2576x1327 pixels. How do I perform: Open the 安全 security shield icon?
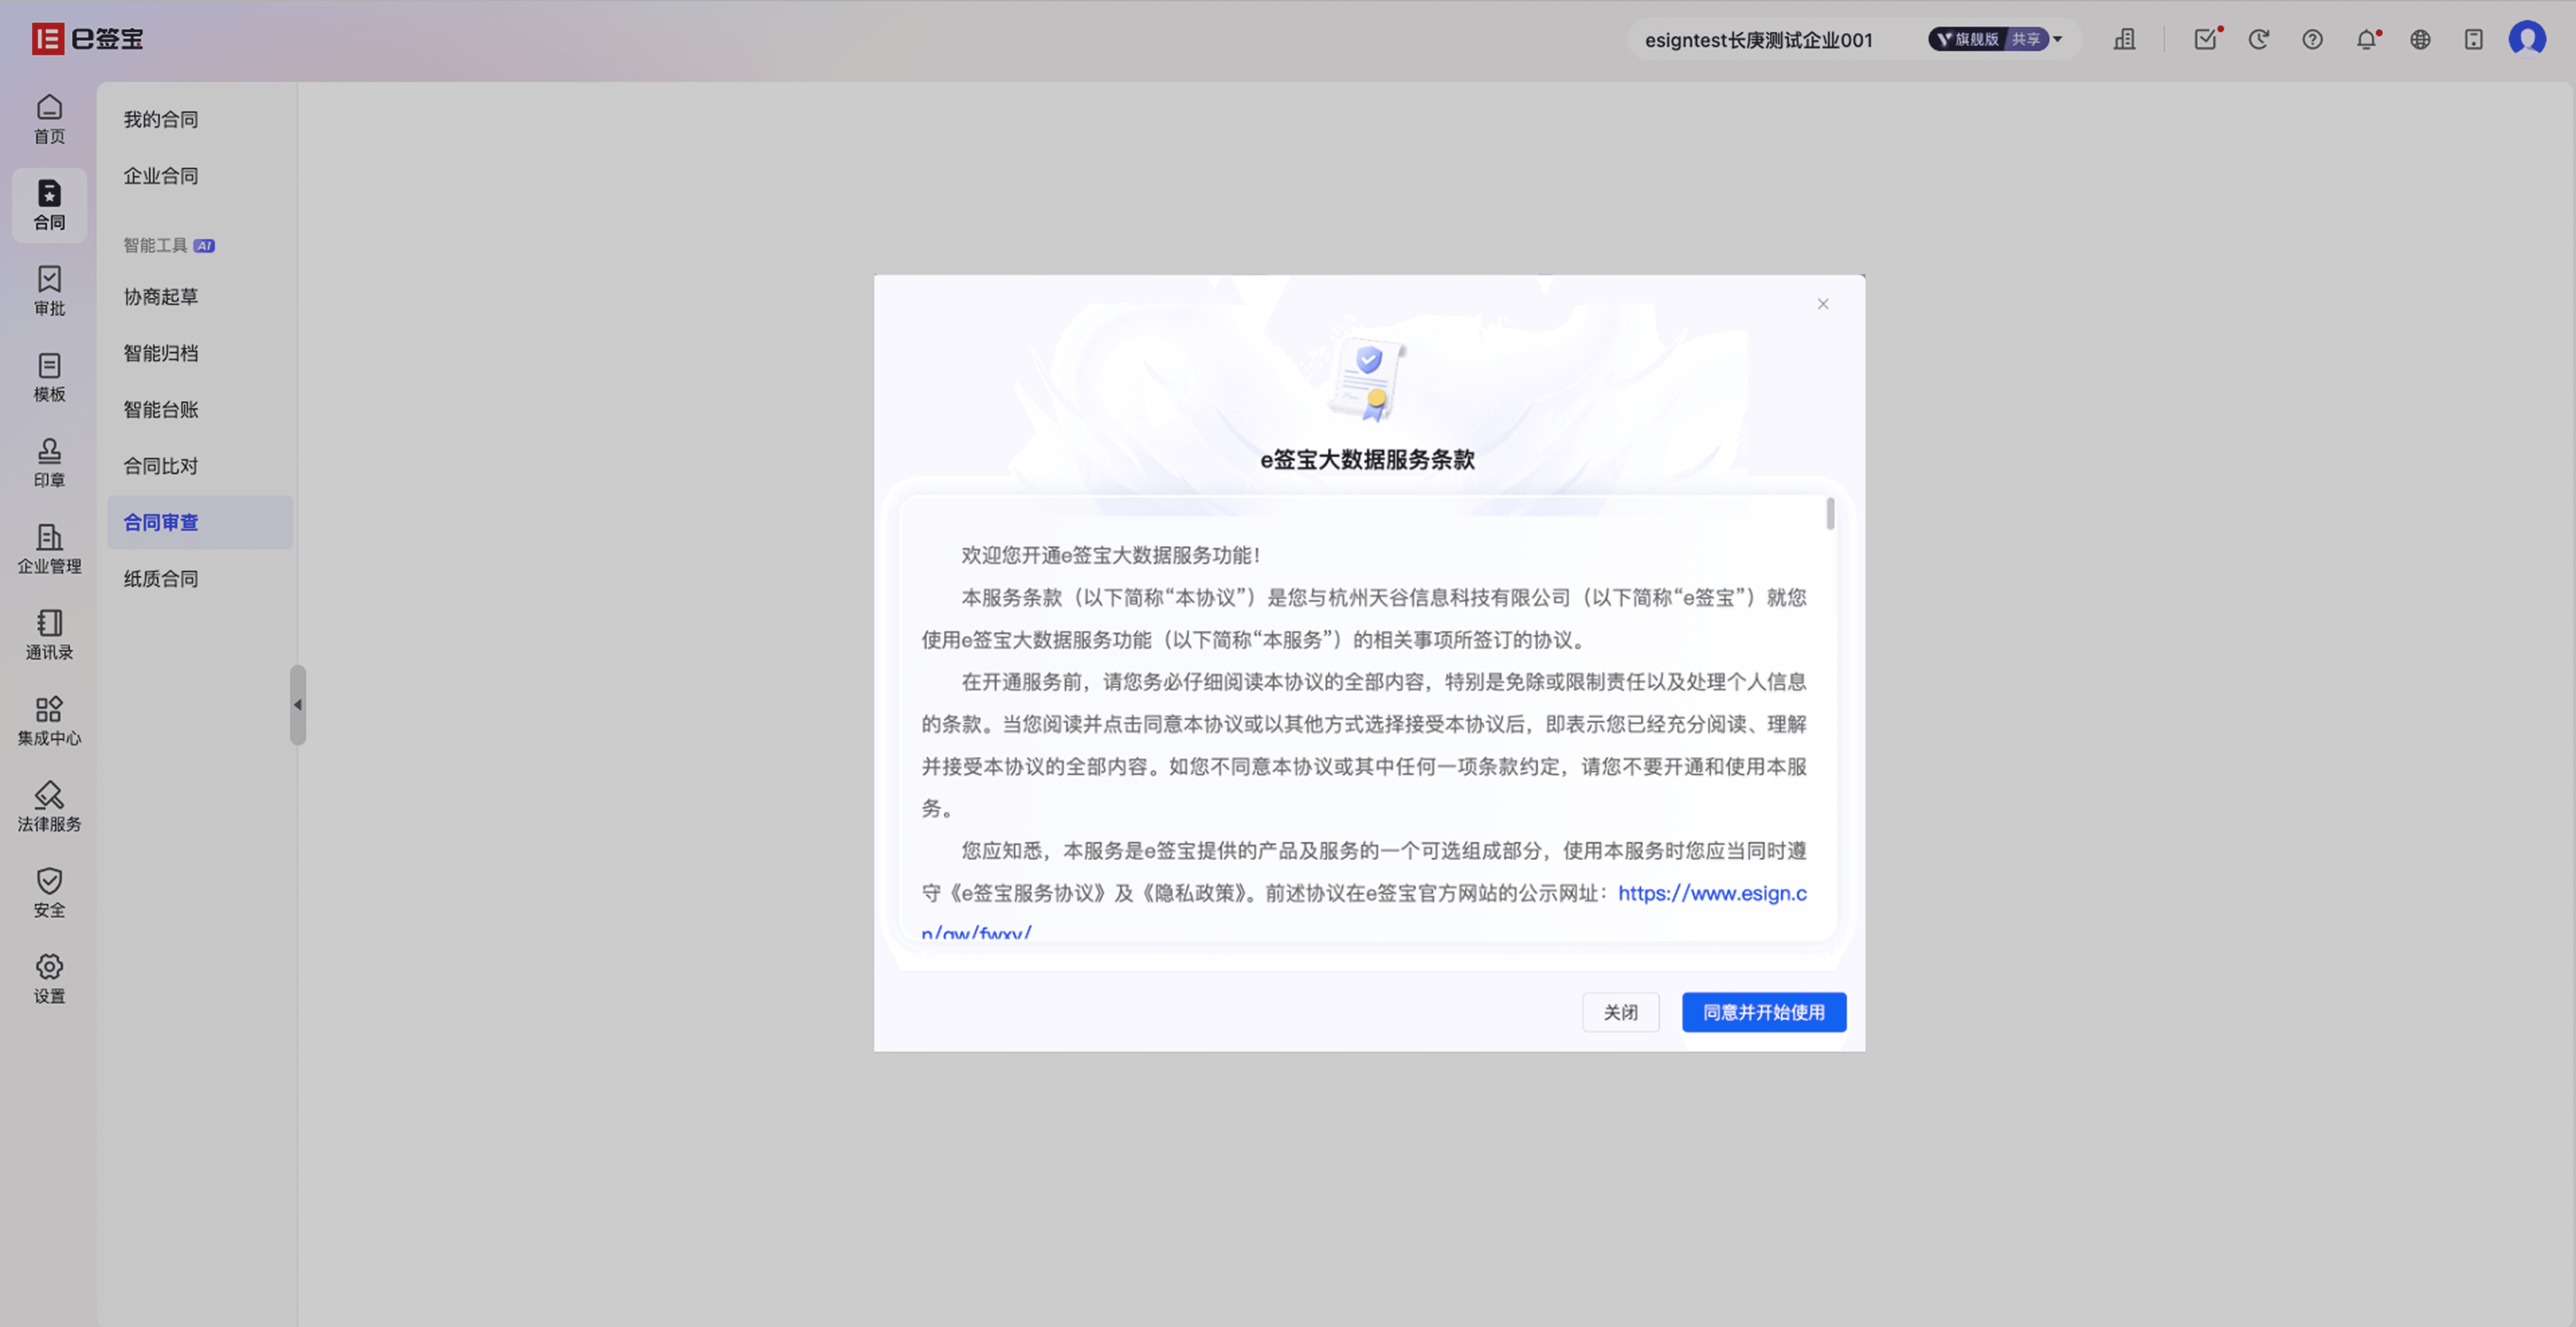point(49,893)
